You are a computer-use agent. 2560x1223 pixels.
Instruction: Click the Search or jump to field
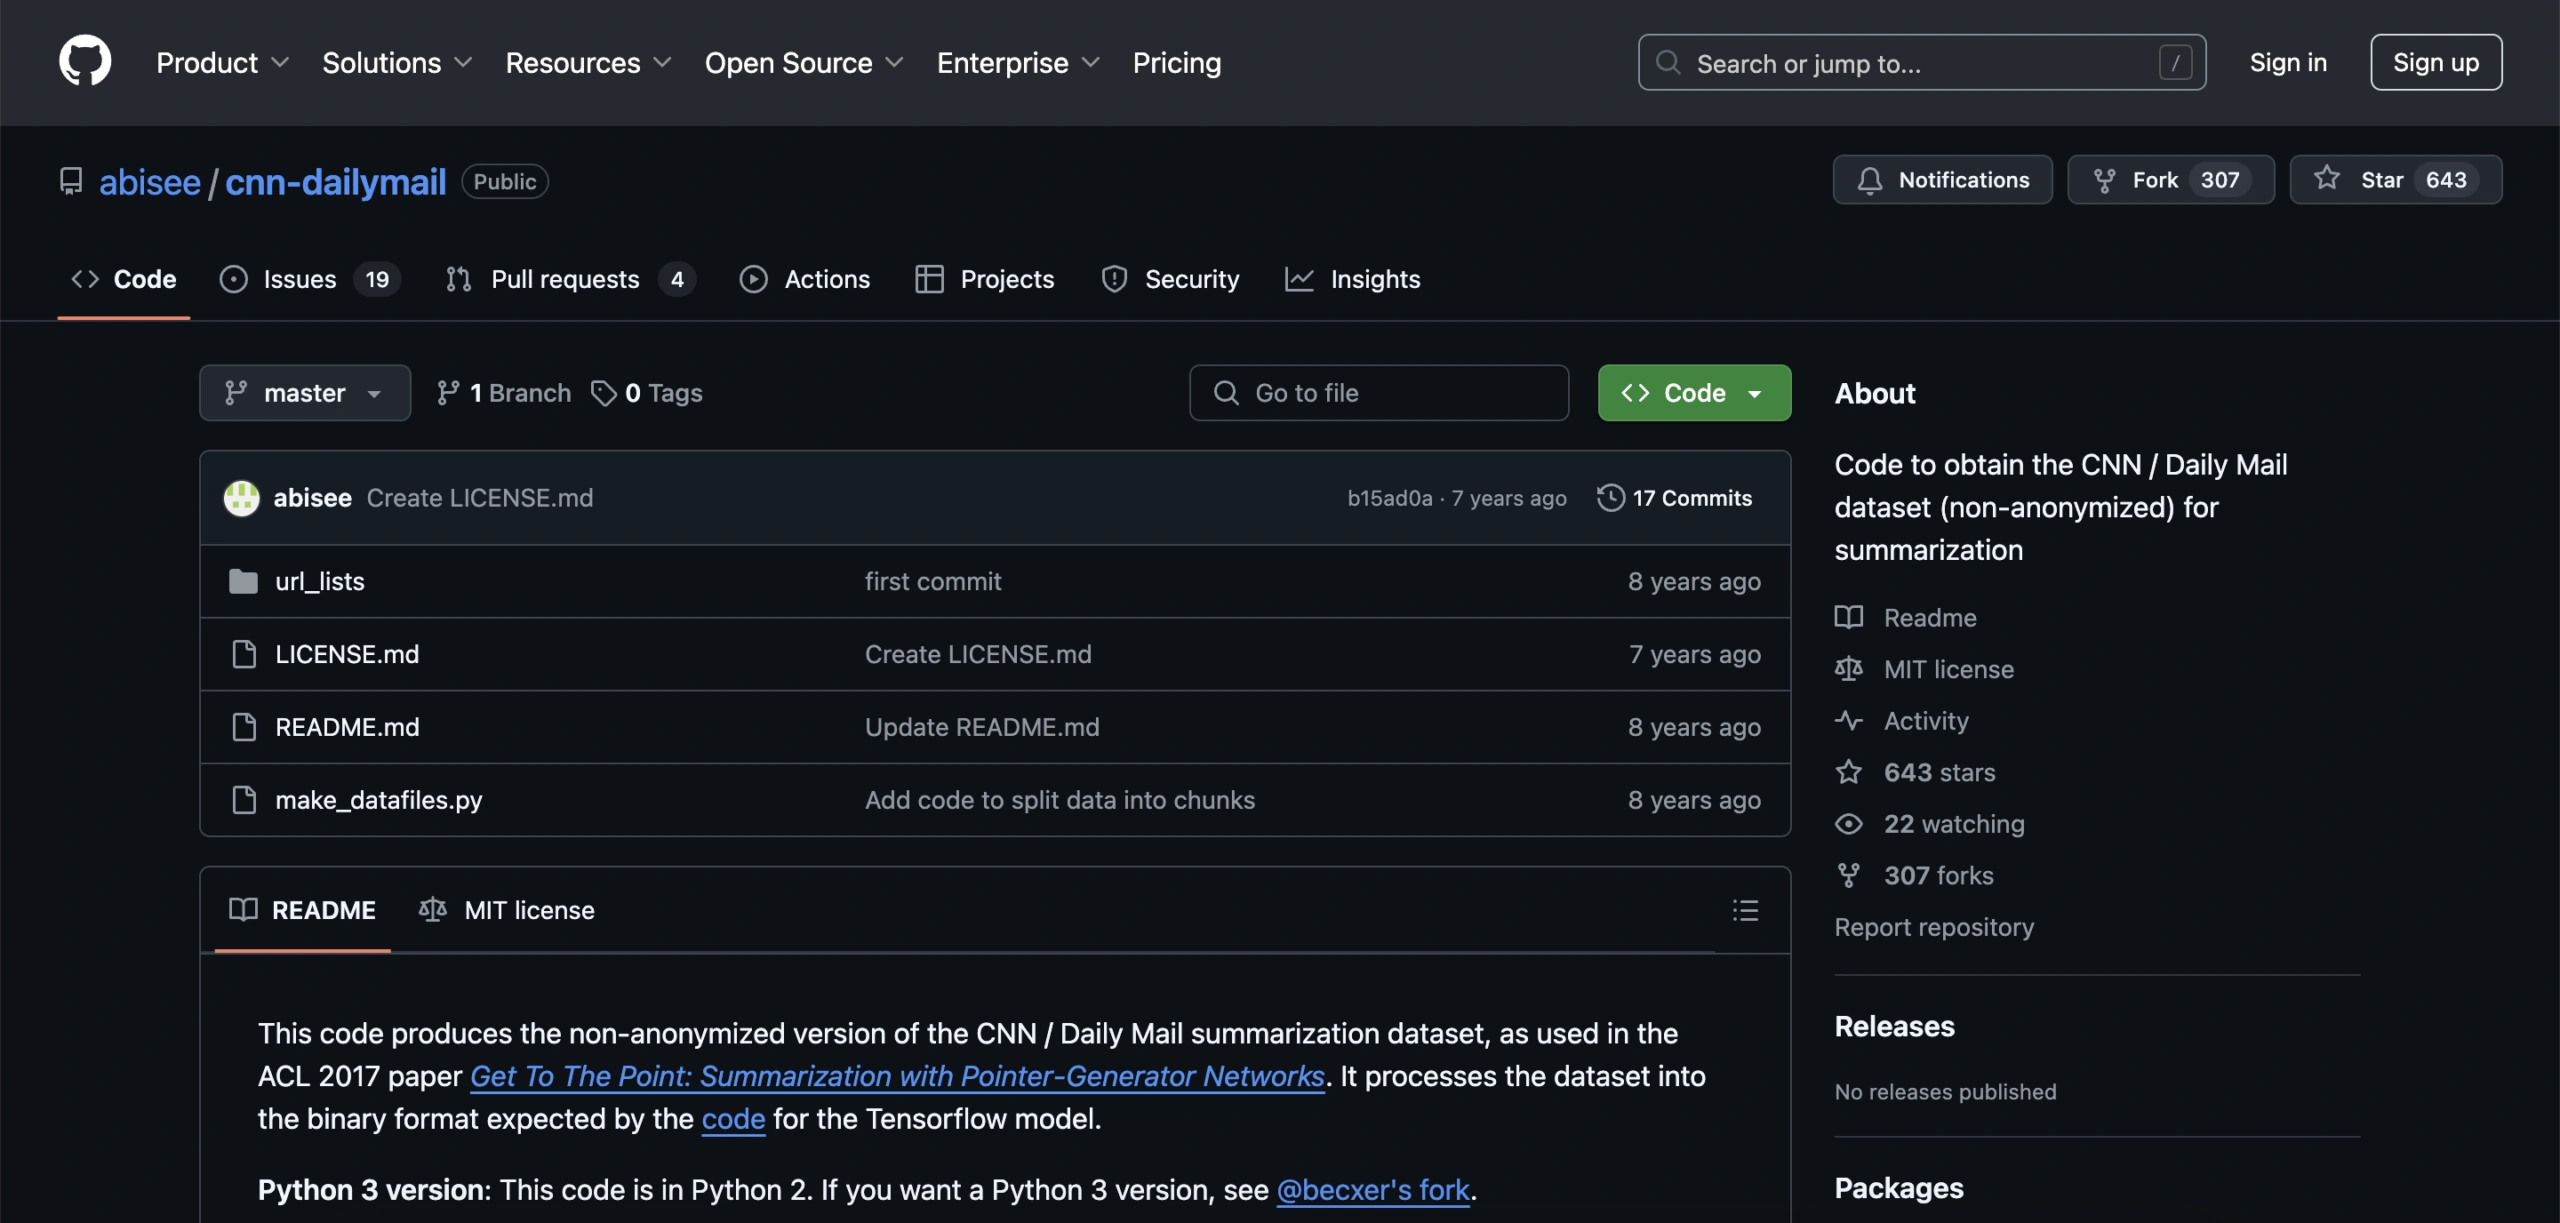tap(1922, 62)
